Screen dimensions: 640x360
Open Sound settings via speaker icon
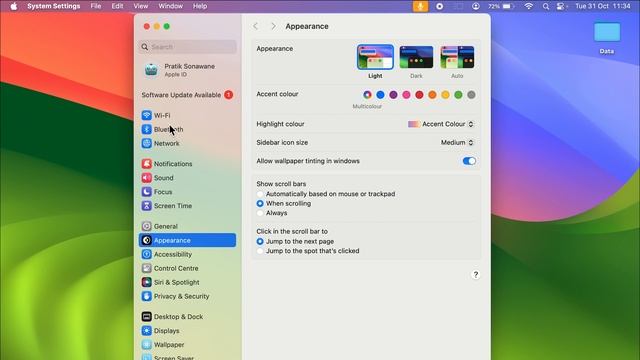pos(147,178)
